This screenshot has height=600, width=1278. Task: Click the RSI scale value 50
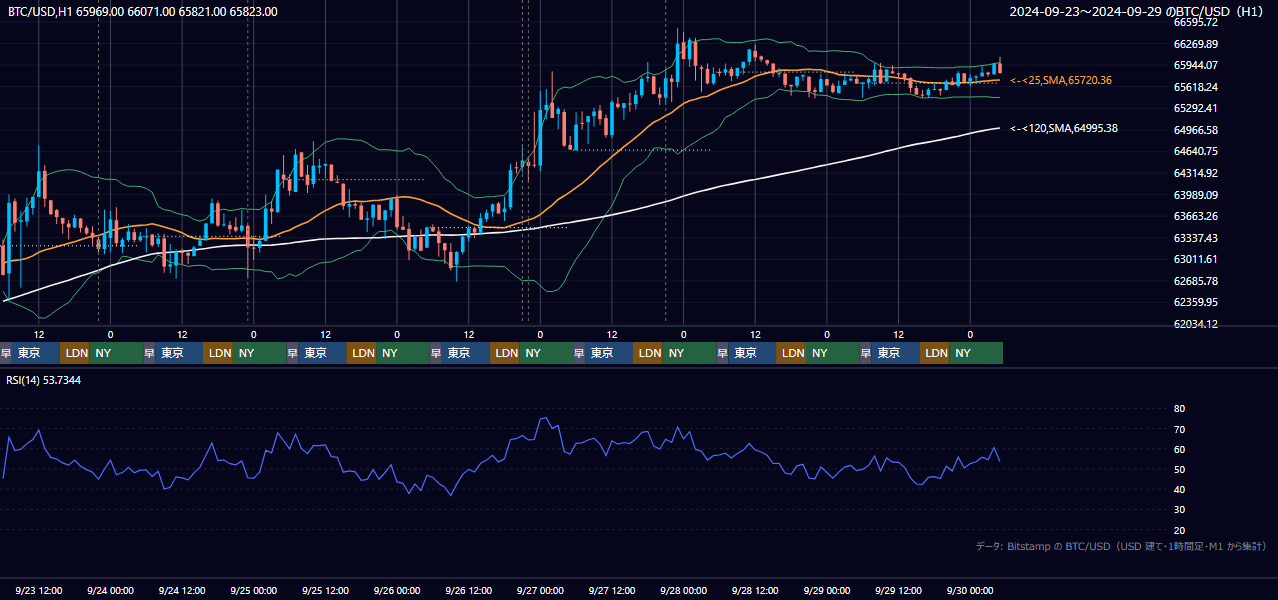click(x=1179, y=469)
